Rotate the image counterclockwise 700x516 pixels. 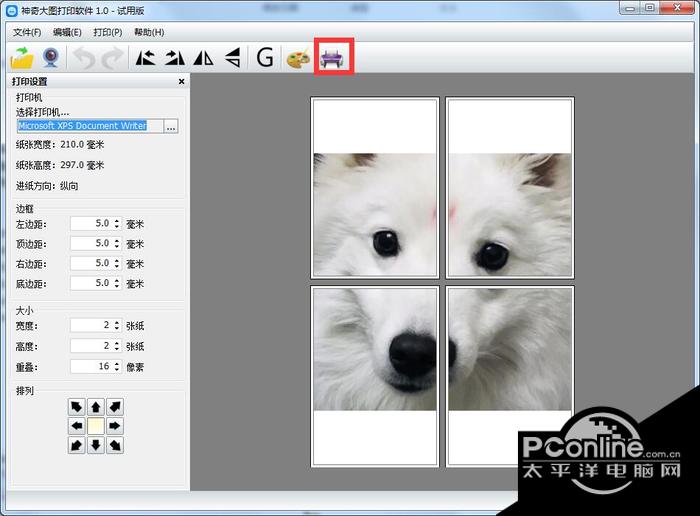tap(145, 58)
